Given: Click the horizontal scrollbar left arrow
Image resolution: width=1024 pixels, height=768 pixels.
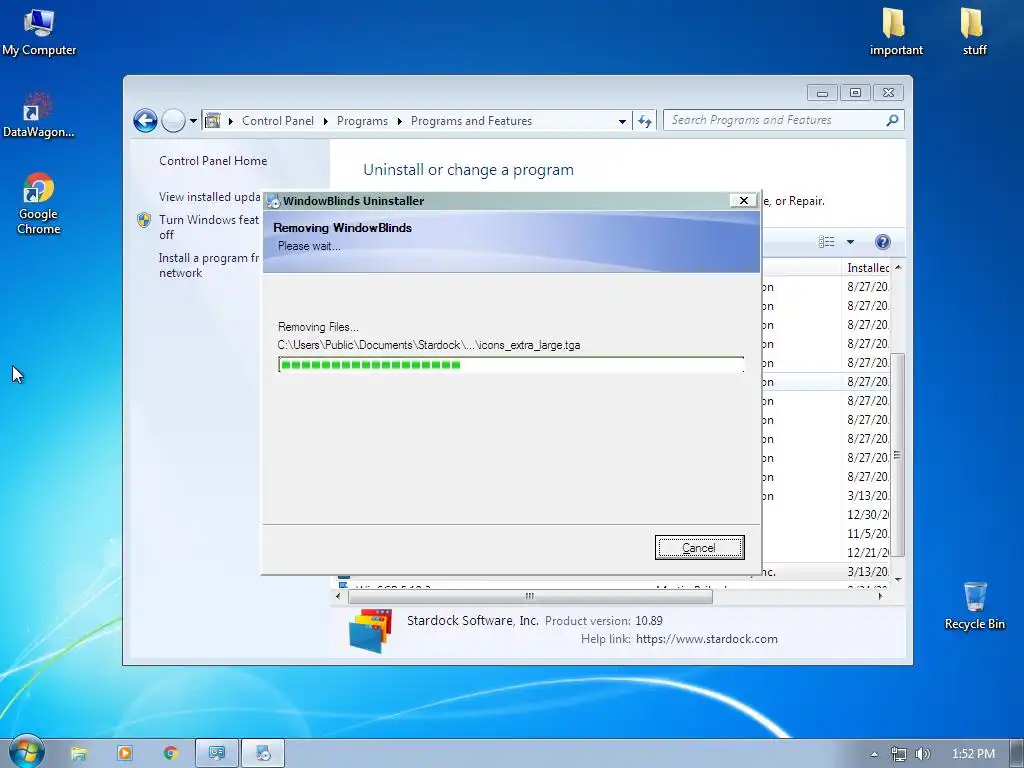Looking at the screenshot, I should [338, 596].
